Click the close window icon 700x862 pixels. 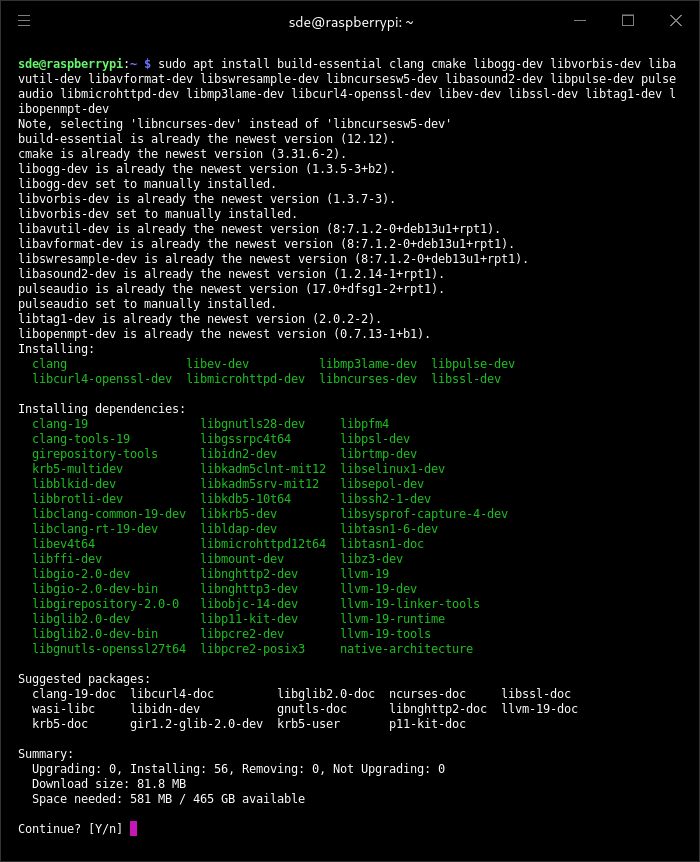pos(676,21)
